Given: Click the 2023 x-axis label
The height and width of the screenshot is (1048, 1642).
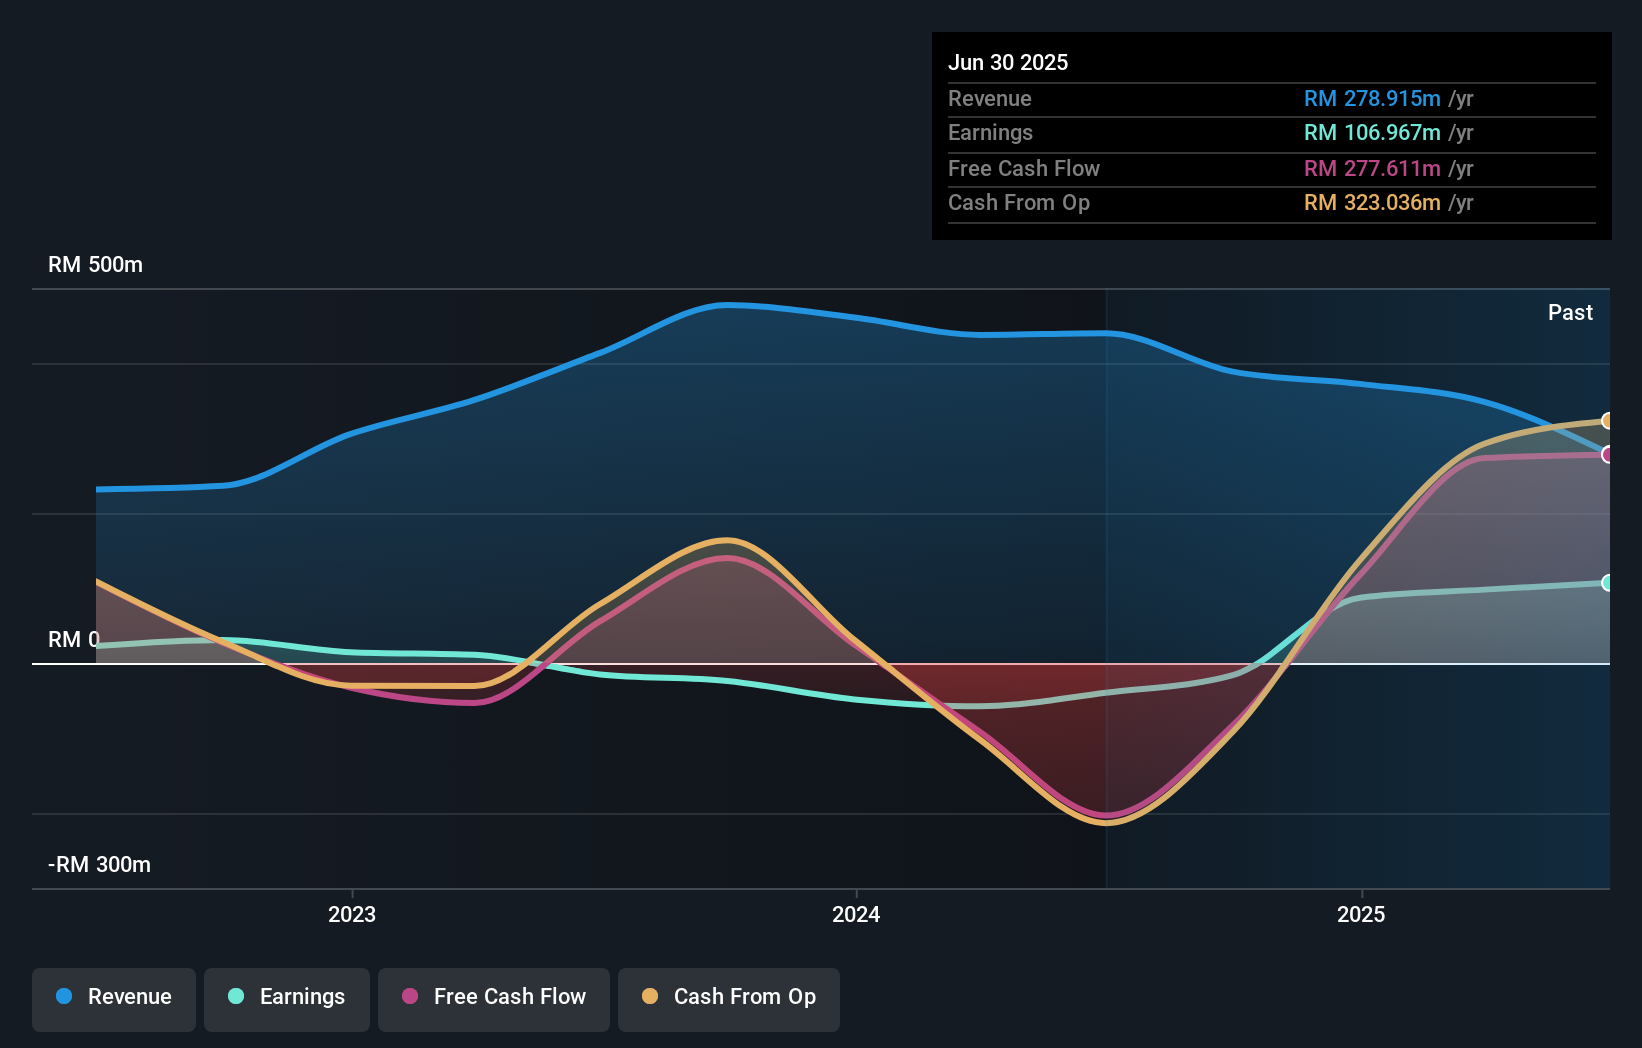Looking at the screenshot, I should (352, 914).
